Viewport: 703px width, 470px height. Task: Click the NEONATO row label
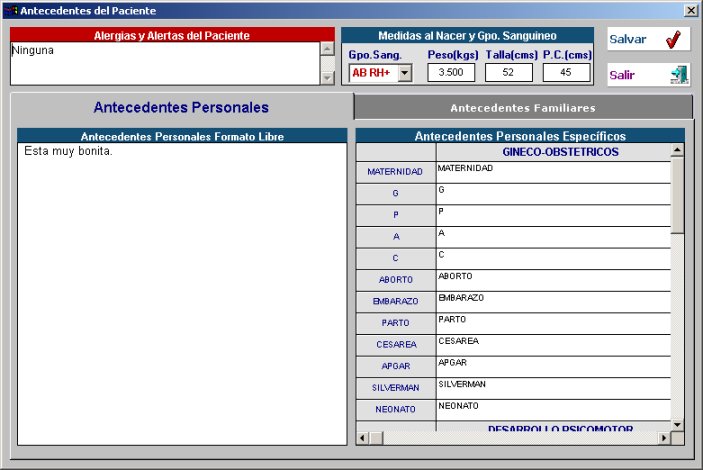[x=395, y=409]
